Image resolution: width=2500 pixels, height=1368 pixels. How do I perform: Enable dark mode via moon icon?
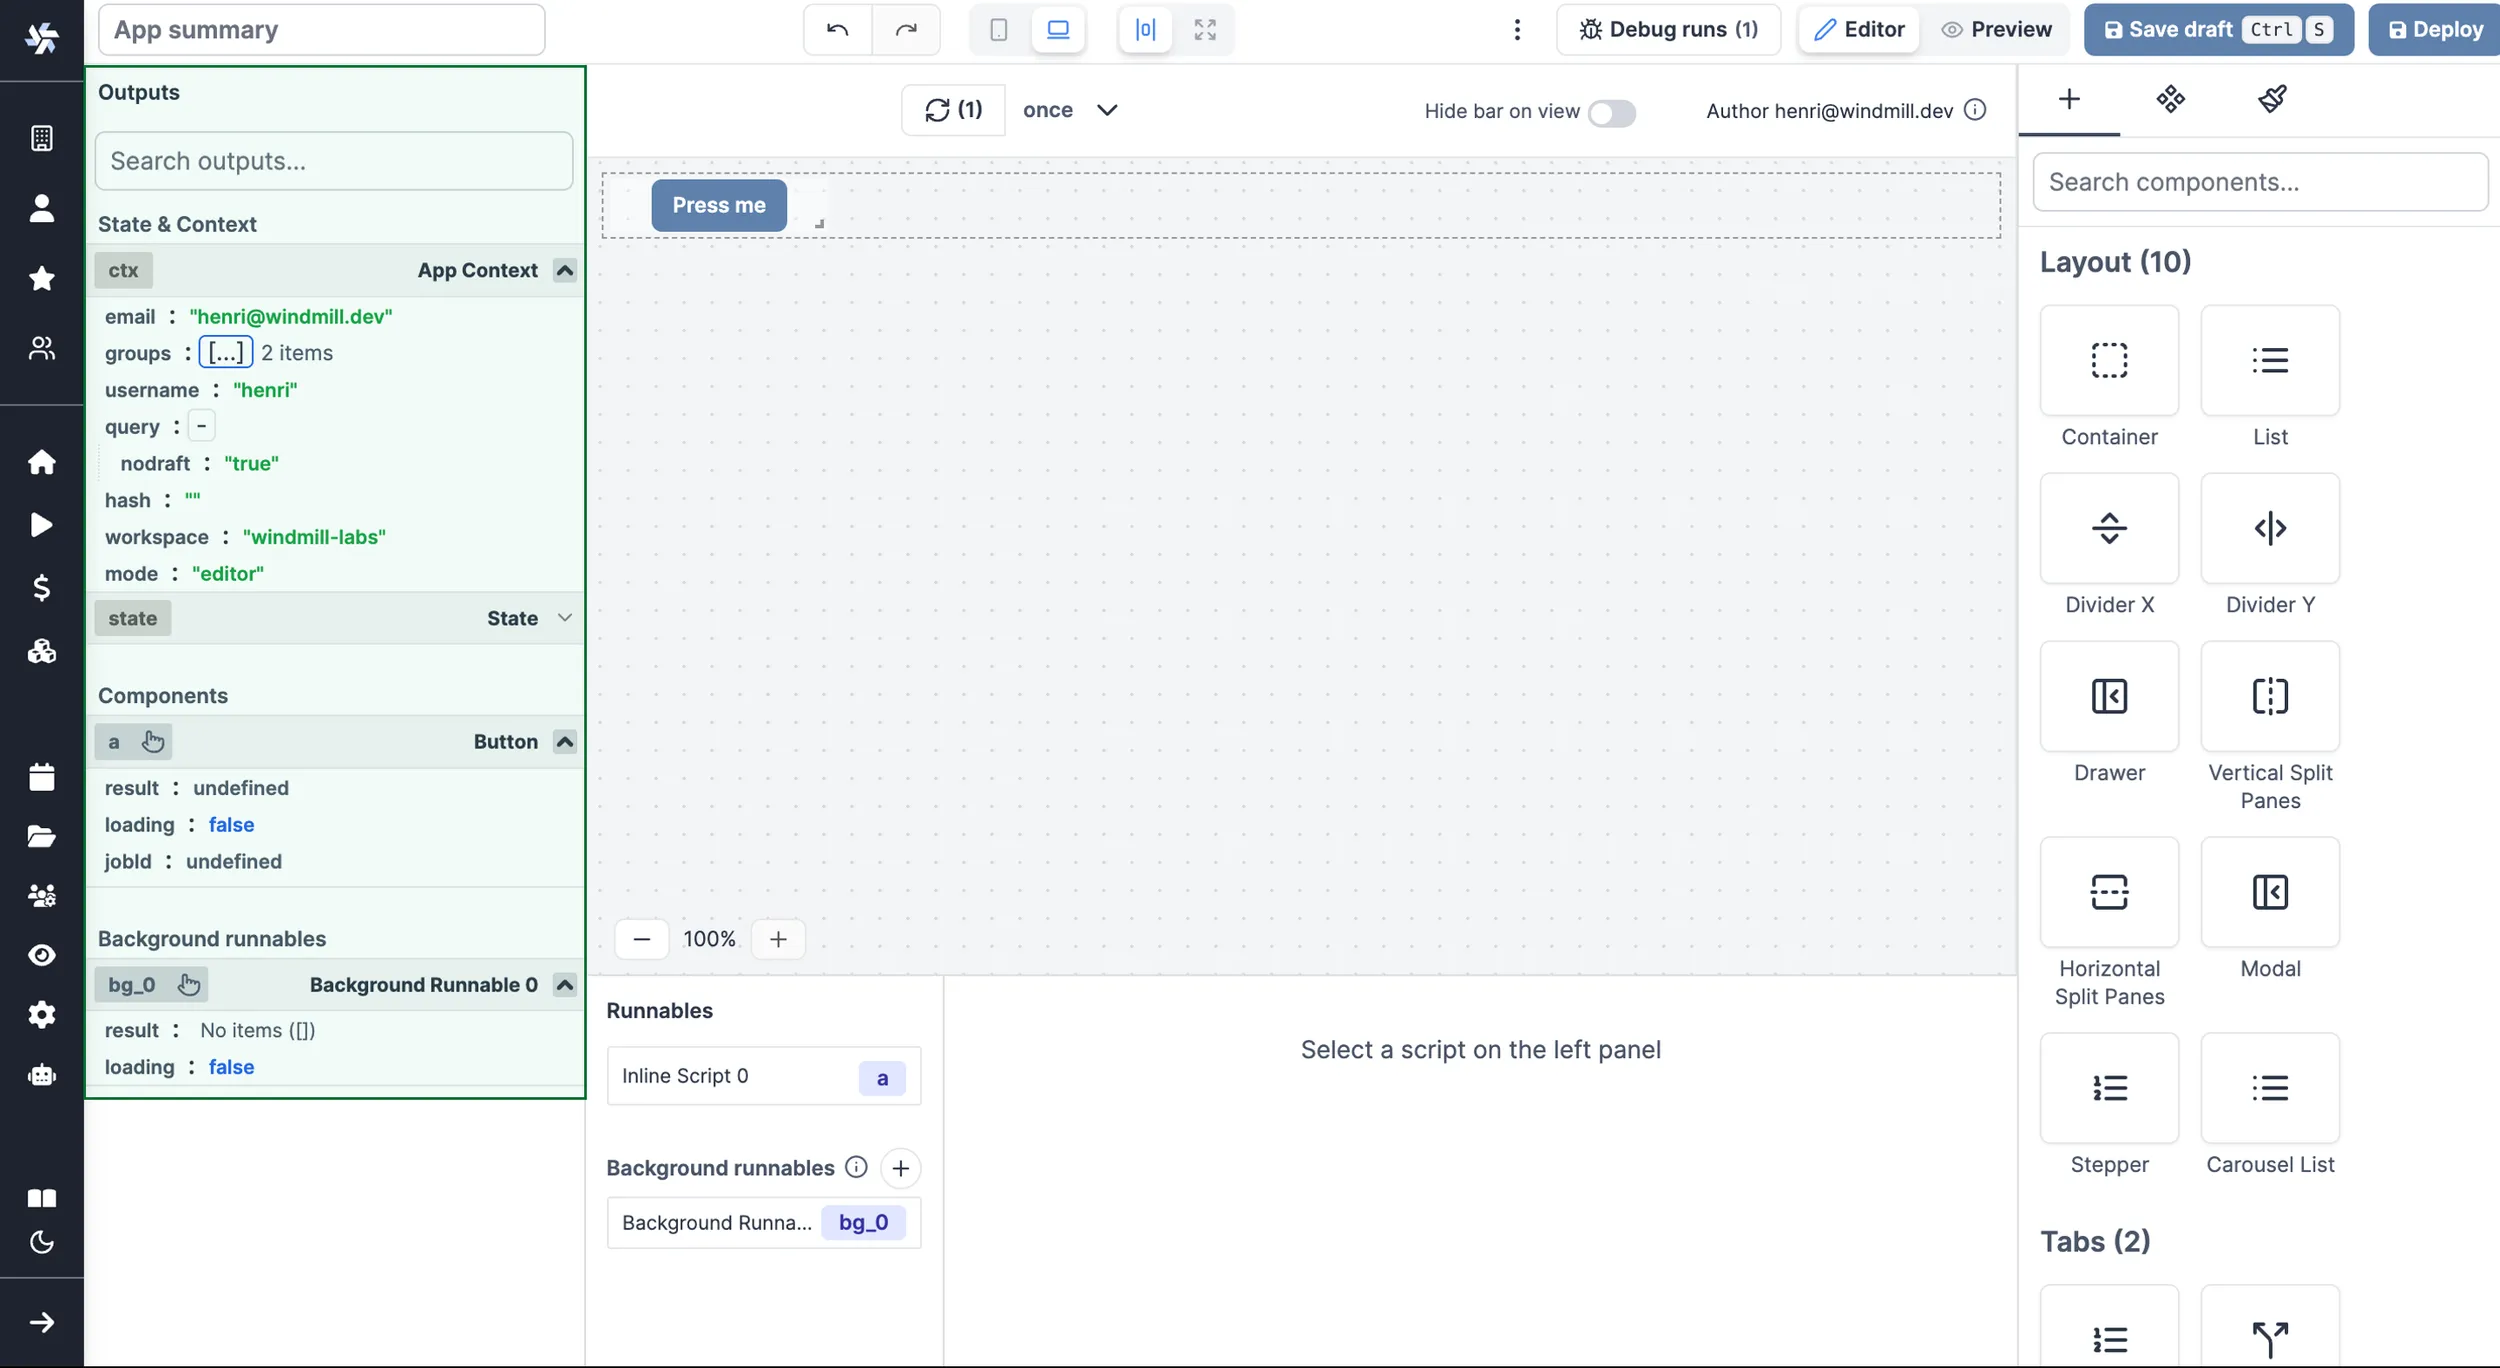click(41, 1243)
